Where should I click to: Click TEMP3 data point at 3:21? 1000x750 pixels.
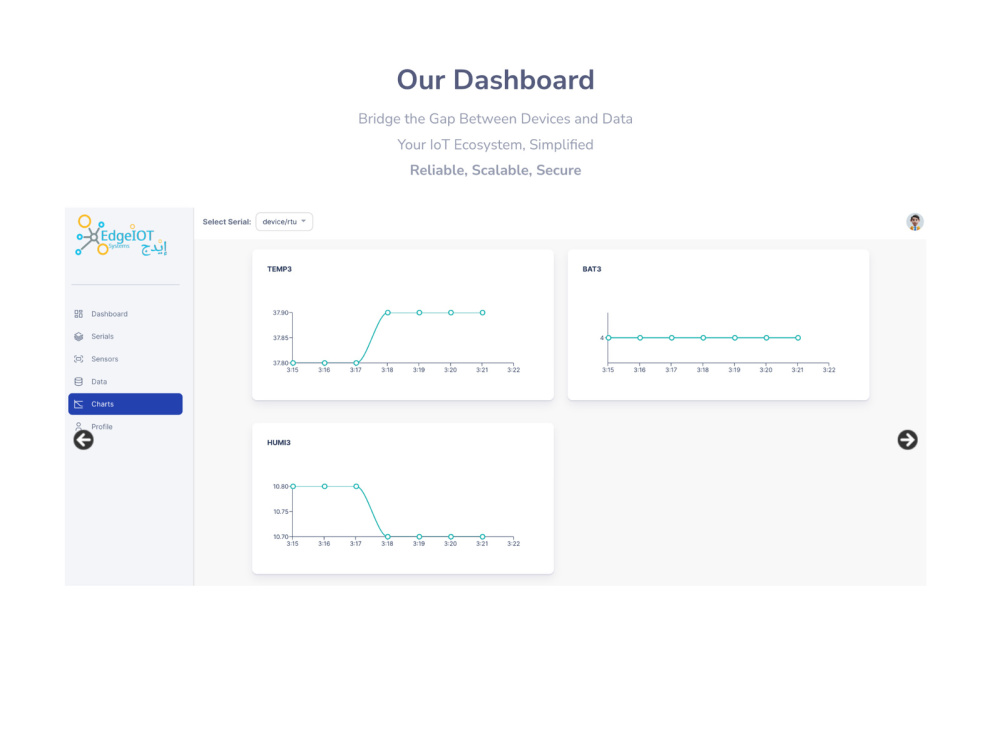pos(483,312)
